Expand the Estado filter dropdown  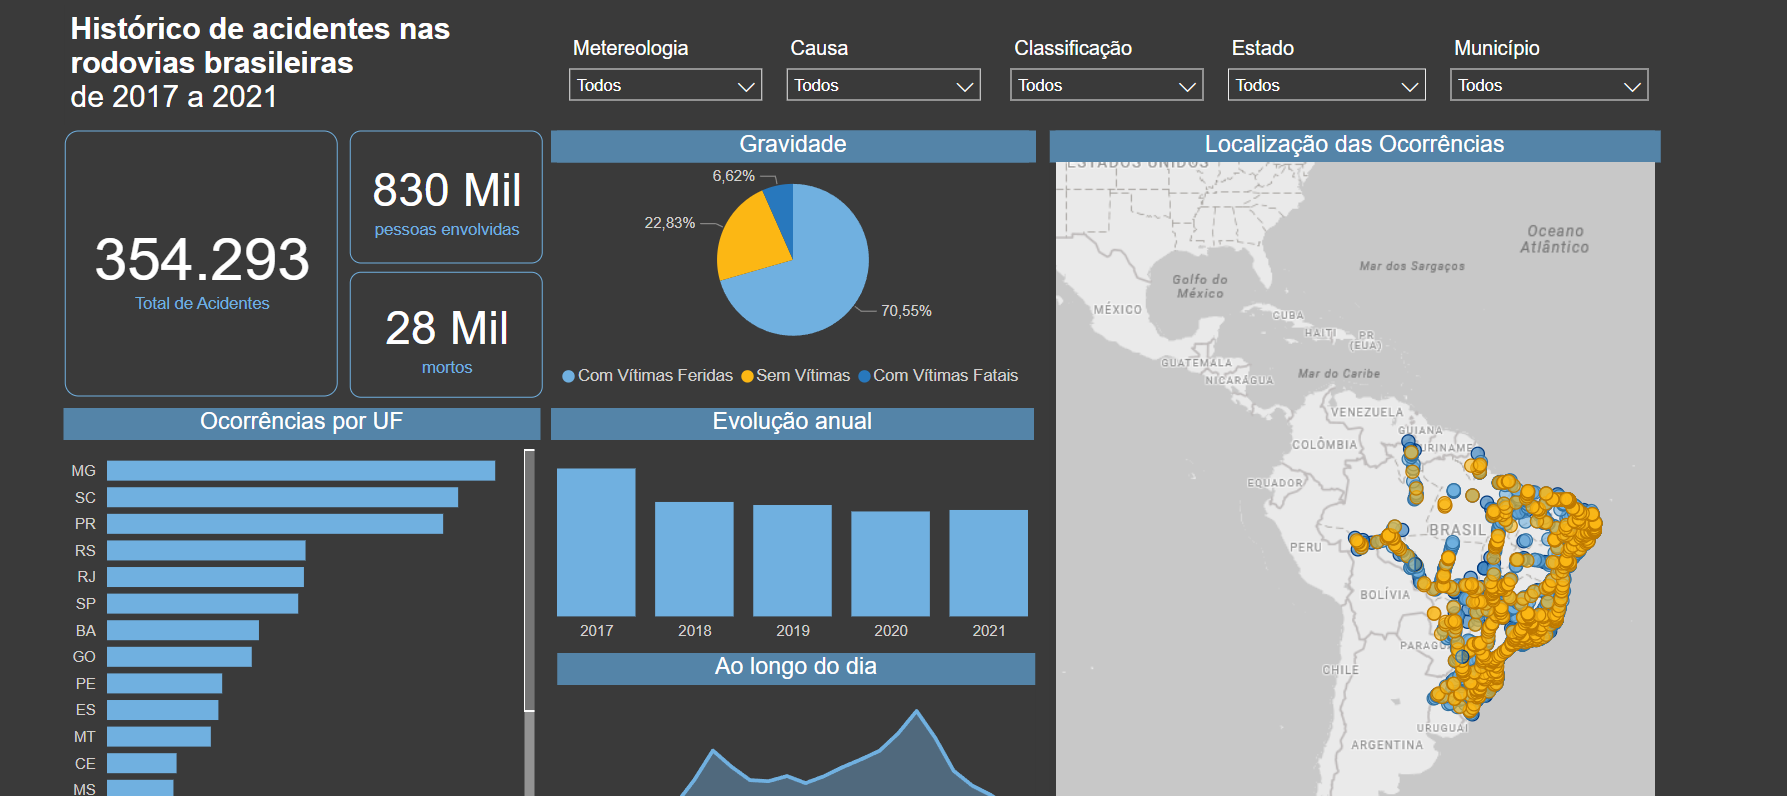click(1326, 85)
